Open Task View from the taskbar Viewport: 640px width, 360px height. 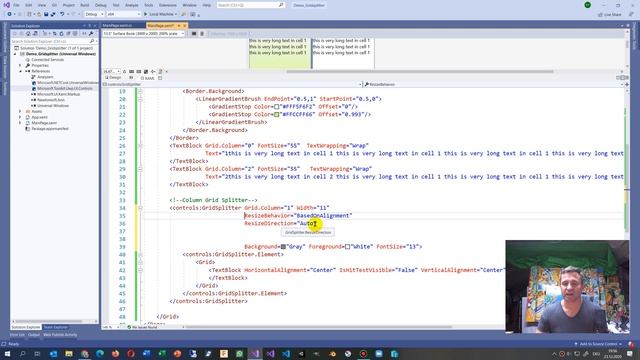click(x=38, y=354)
